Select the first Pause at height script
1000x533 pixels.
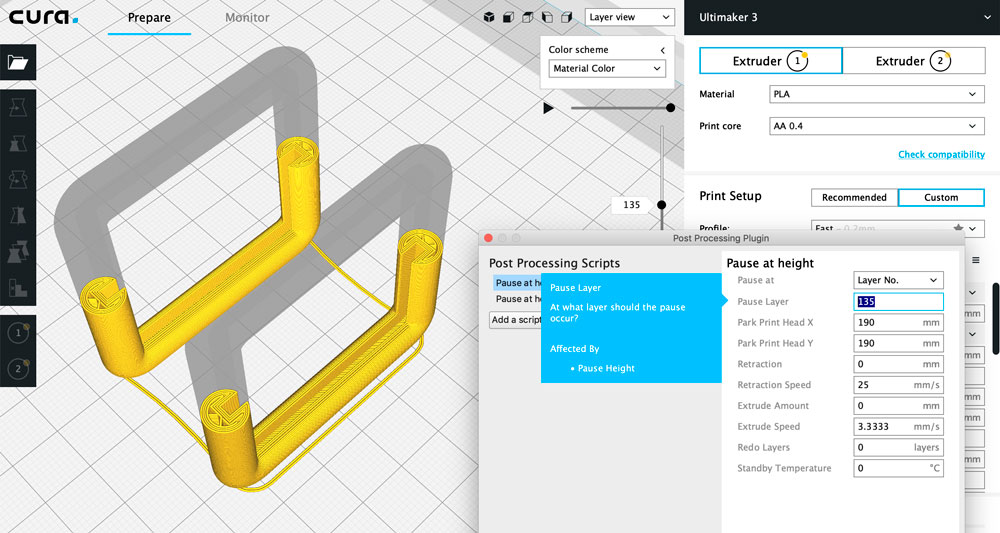point(517,282)
